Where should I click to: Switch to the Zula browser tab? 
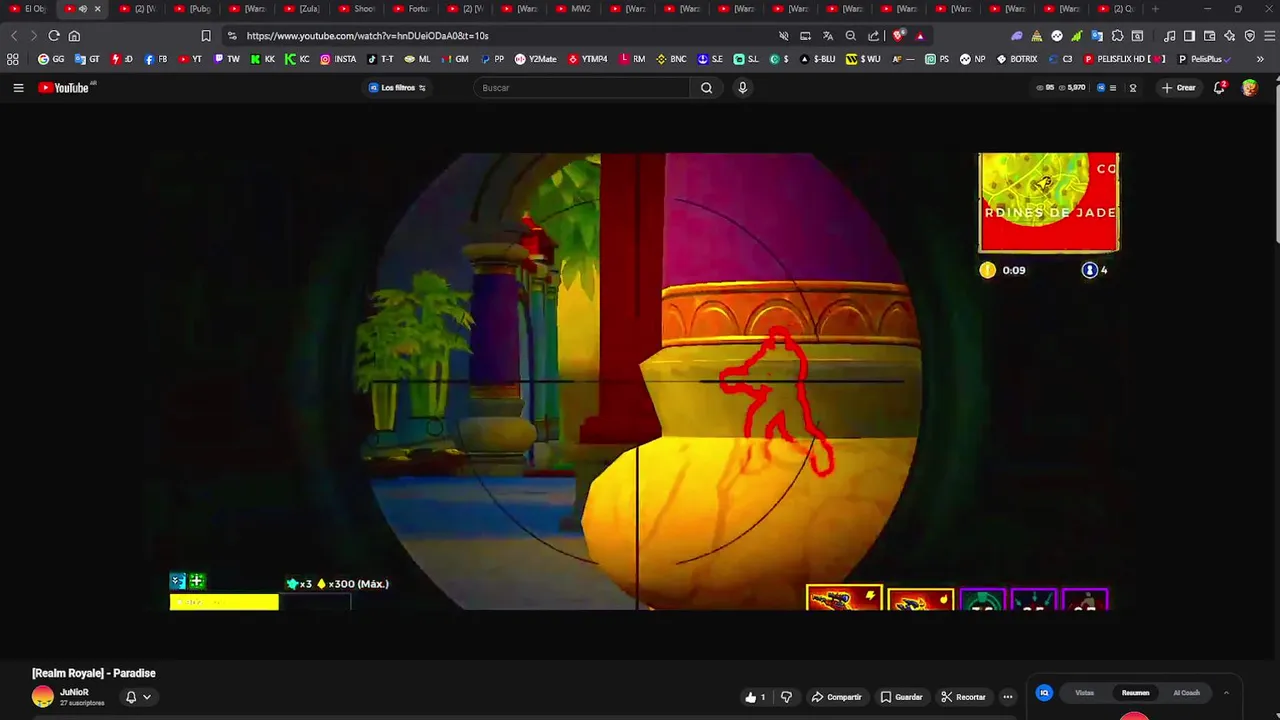303,9
